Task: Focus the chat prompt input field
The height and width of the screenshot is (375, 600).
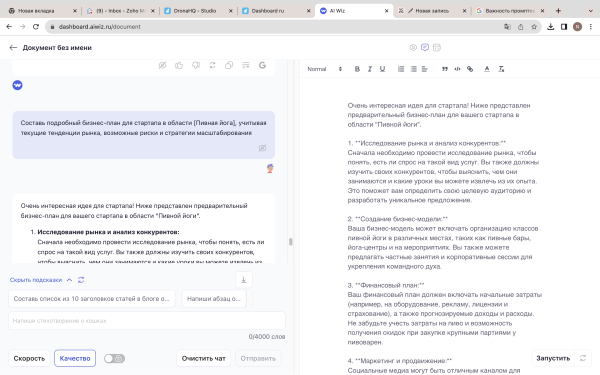Action: tap(147, 321)
